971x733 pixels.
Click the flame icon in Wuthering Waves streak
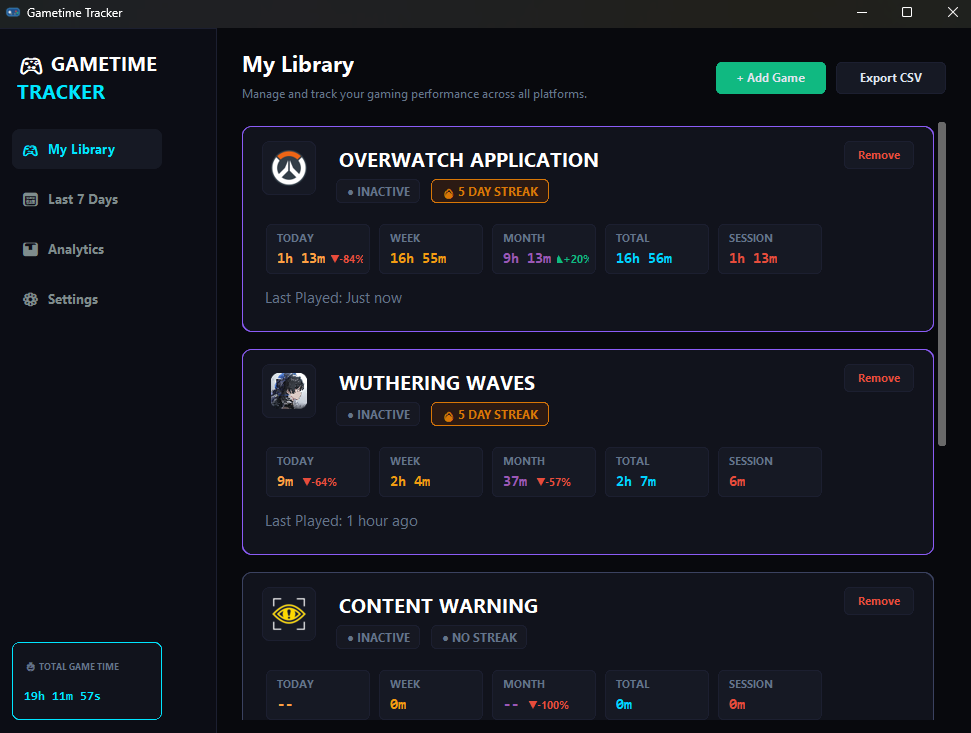point(448,416)
